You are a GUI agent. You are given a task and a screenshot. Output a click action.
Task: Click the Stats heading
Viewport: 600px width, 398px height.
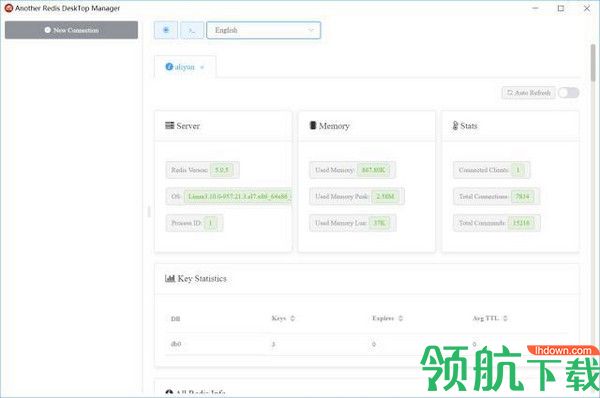tap(469, 126)
